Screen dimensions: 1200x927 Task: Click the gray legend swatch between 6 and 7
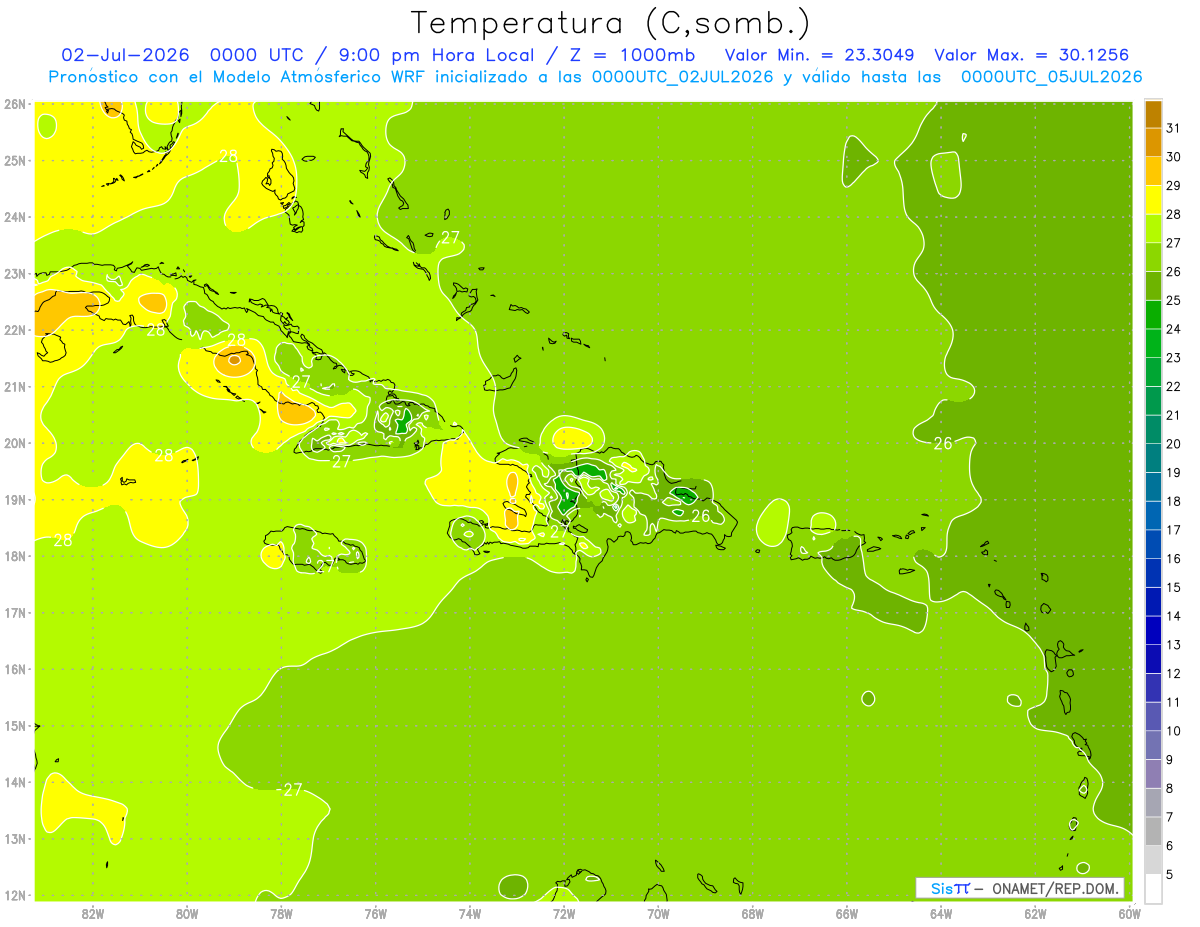click(1153, 830)
